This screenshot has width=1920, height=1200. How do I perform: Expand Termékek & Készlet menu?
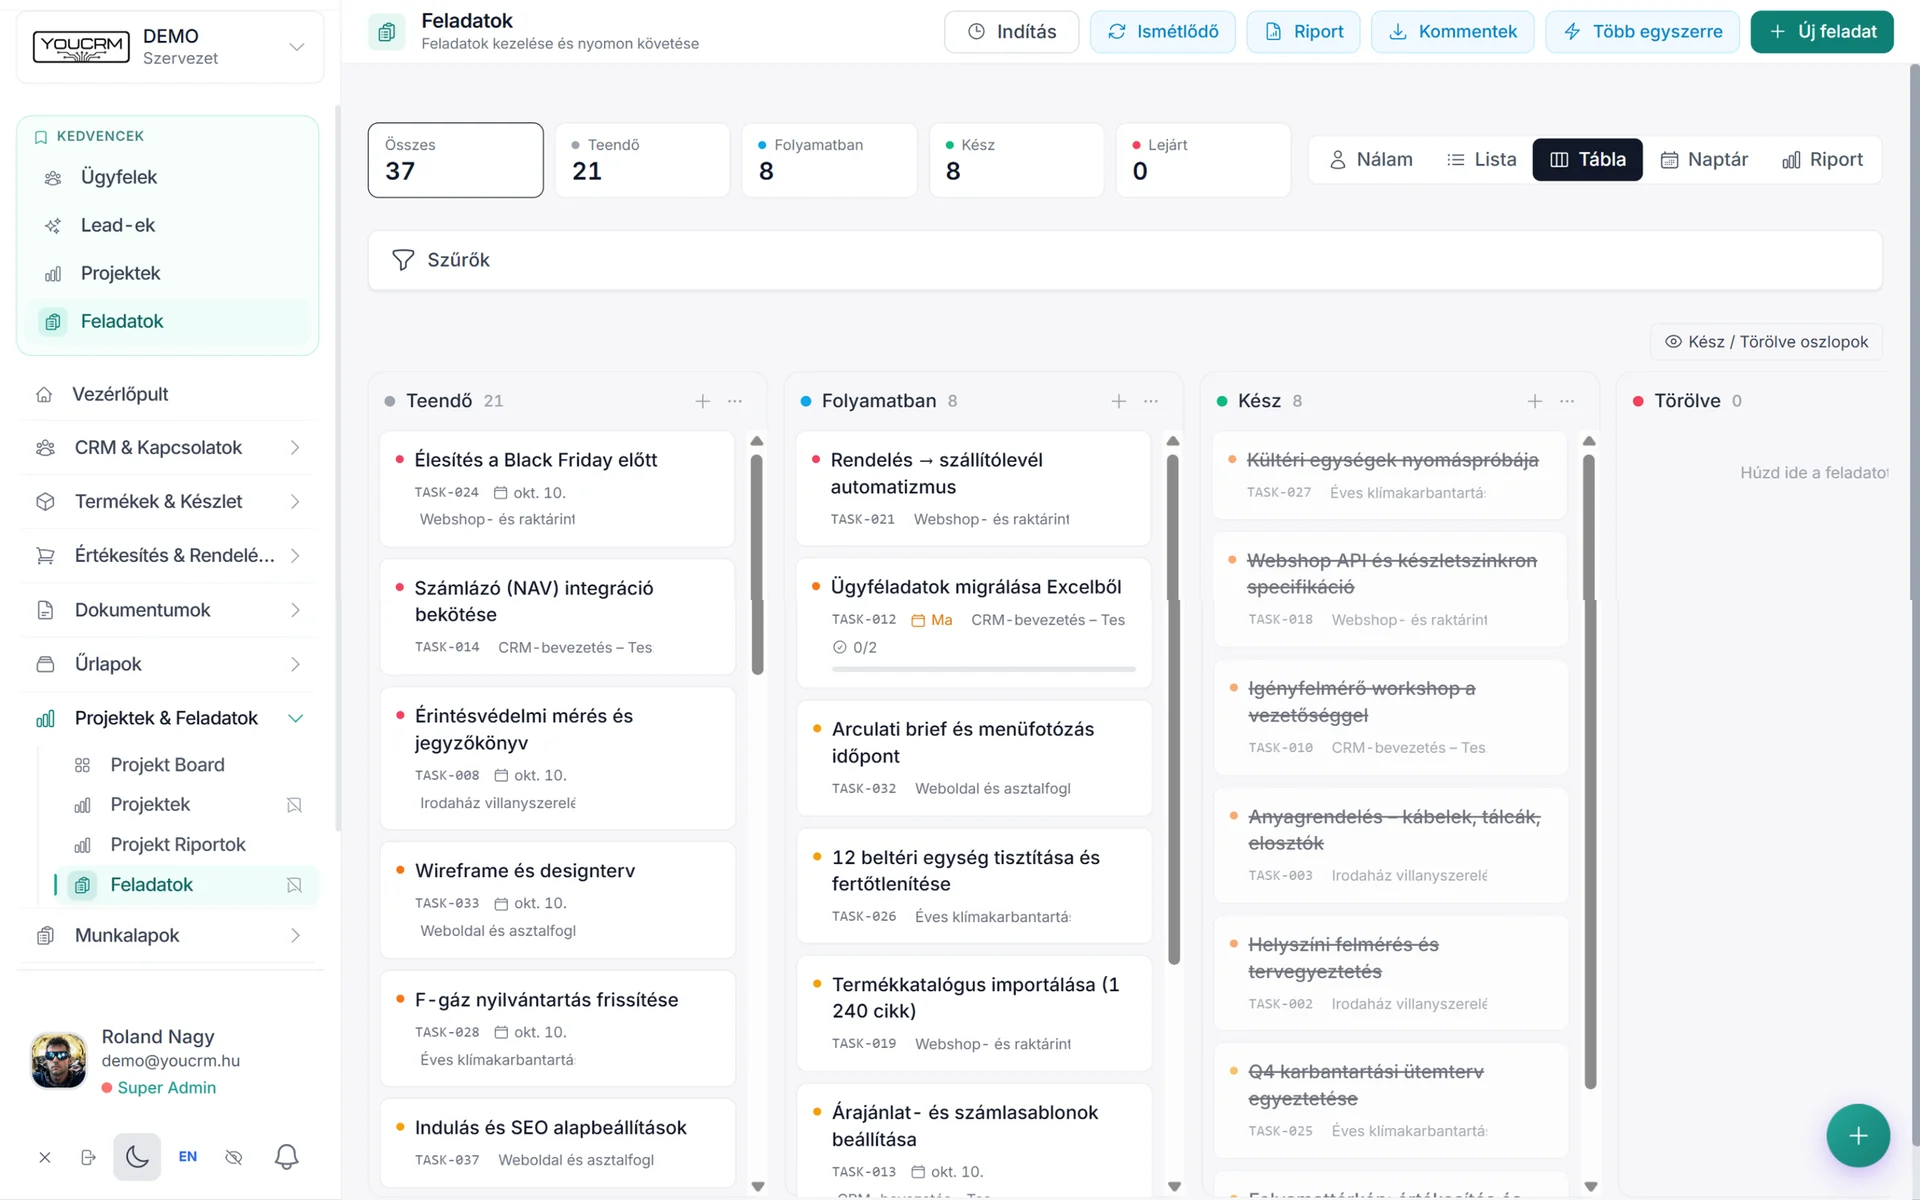pos(168,502)
